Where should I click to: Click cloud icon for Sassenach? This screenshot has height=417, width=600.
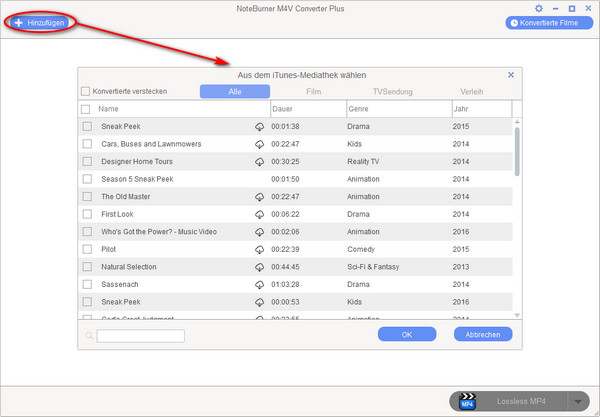(259, 285)
